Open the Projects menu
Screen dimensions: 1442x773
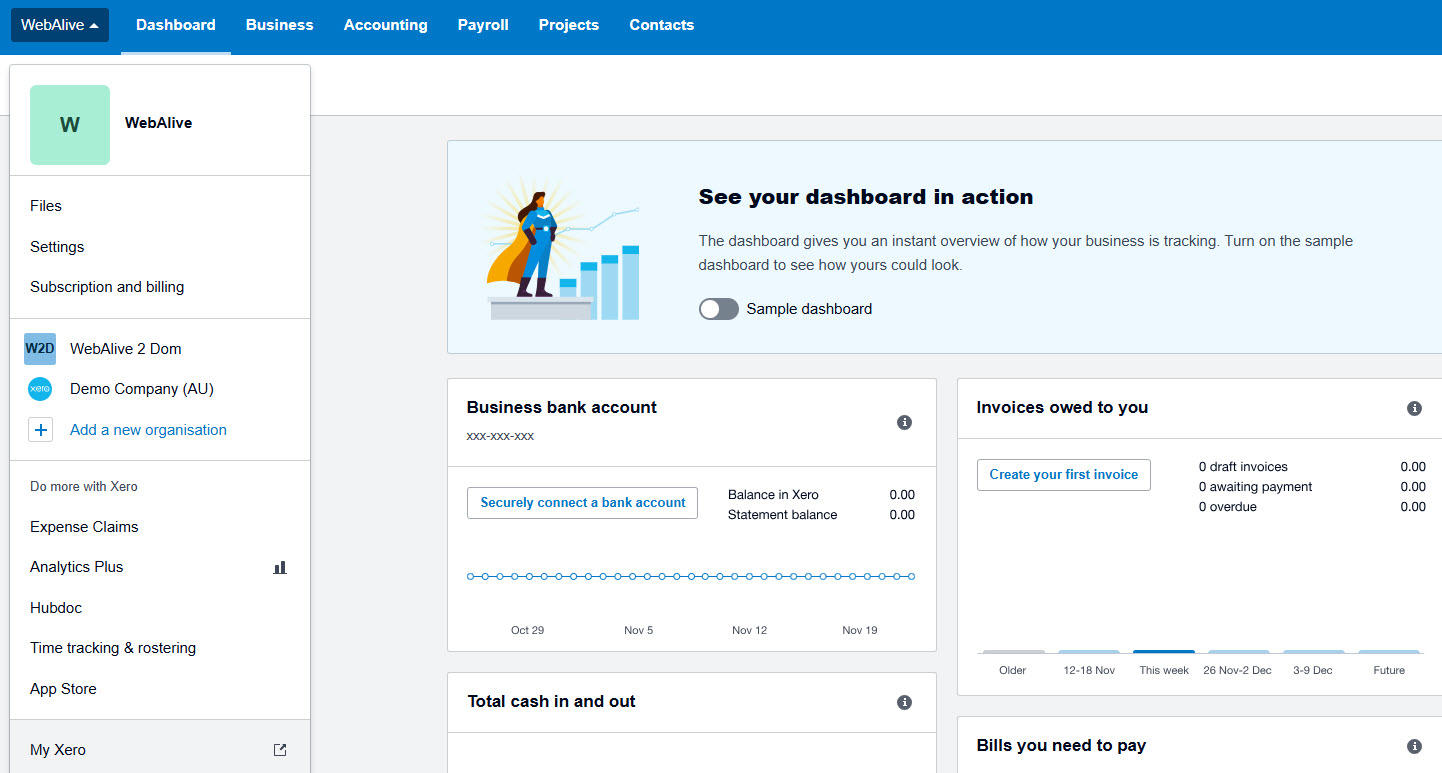click(x=568, y=25)
